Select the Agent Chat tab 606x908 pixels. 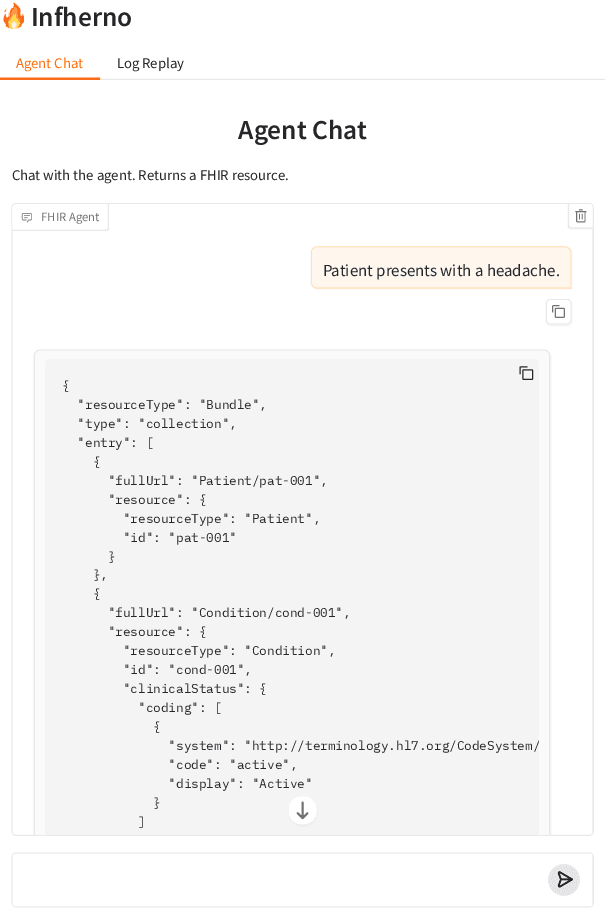[x=50, y=62]
